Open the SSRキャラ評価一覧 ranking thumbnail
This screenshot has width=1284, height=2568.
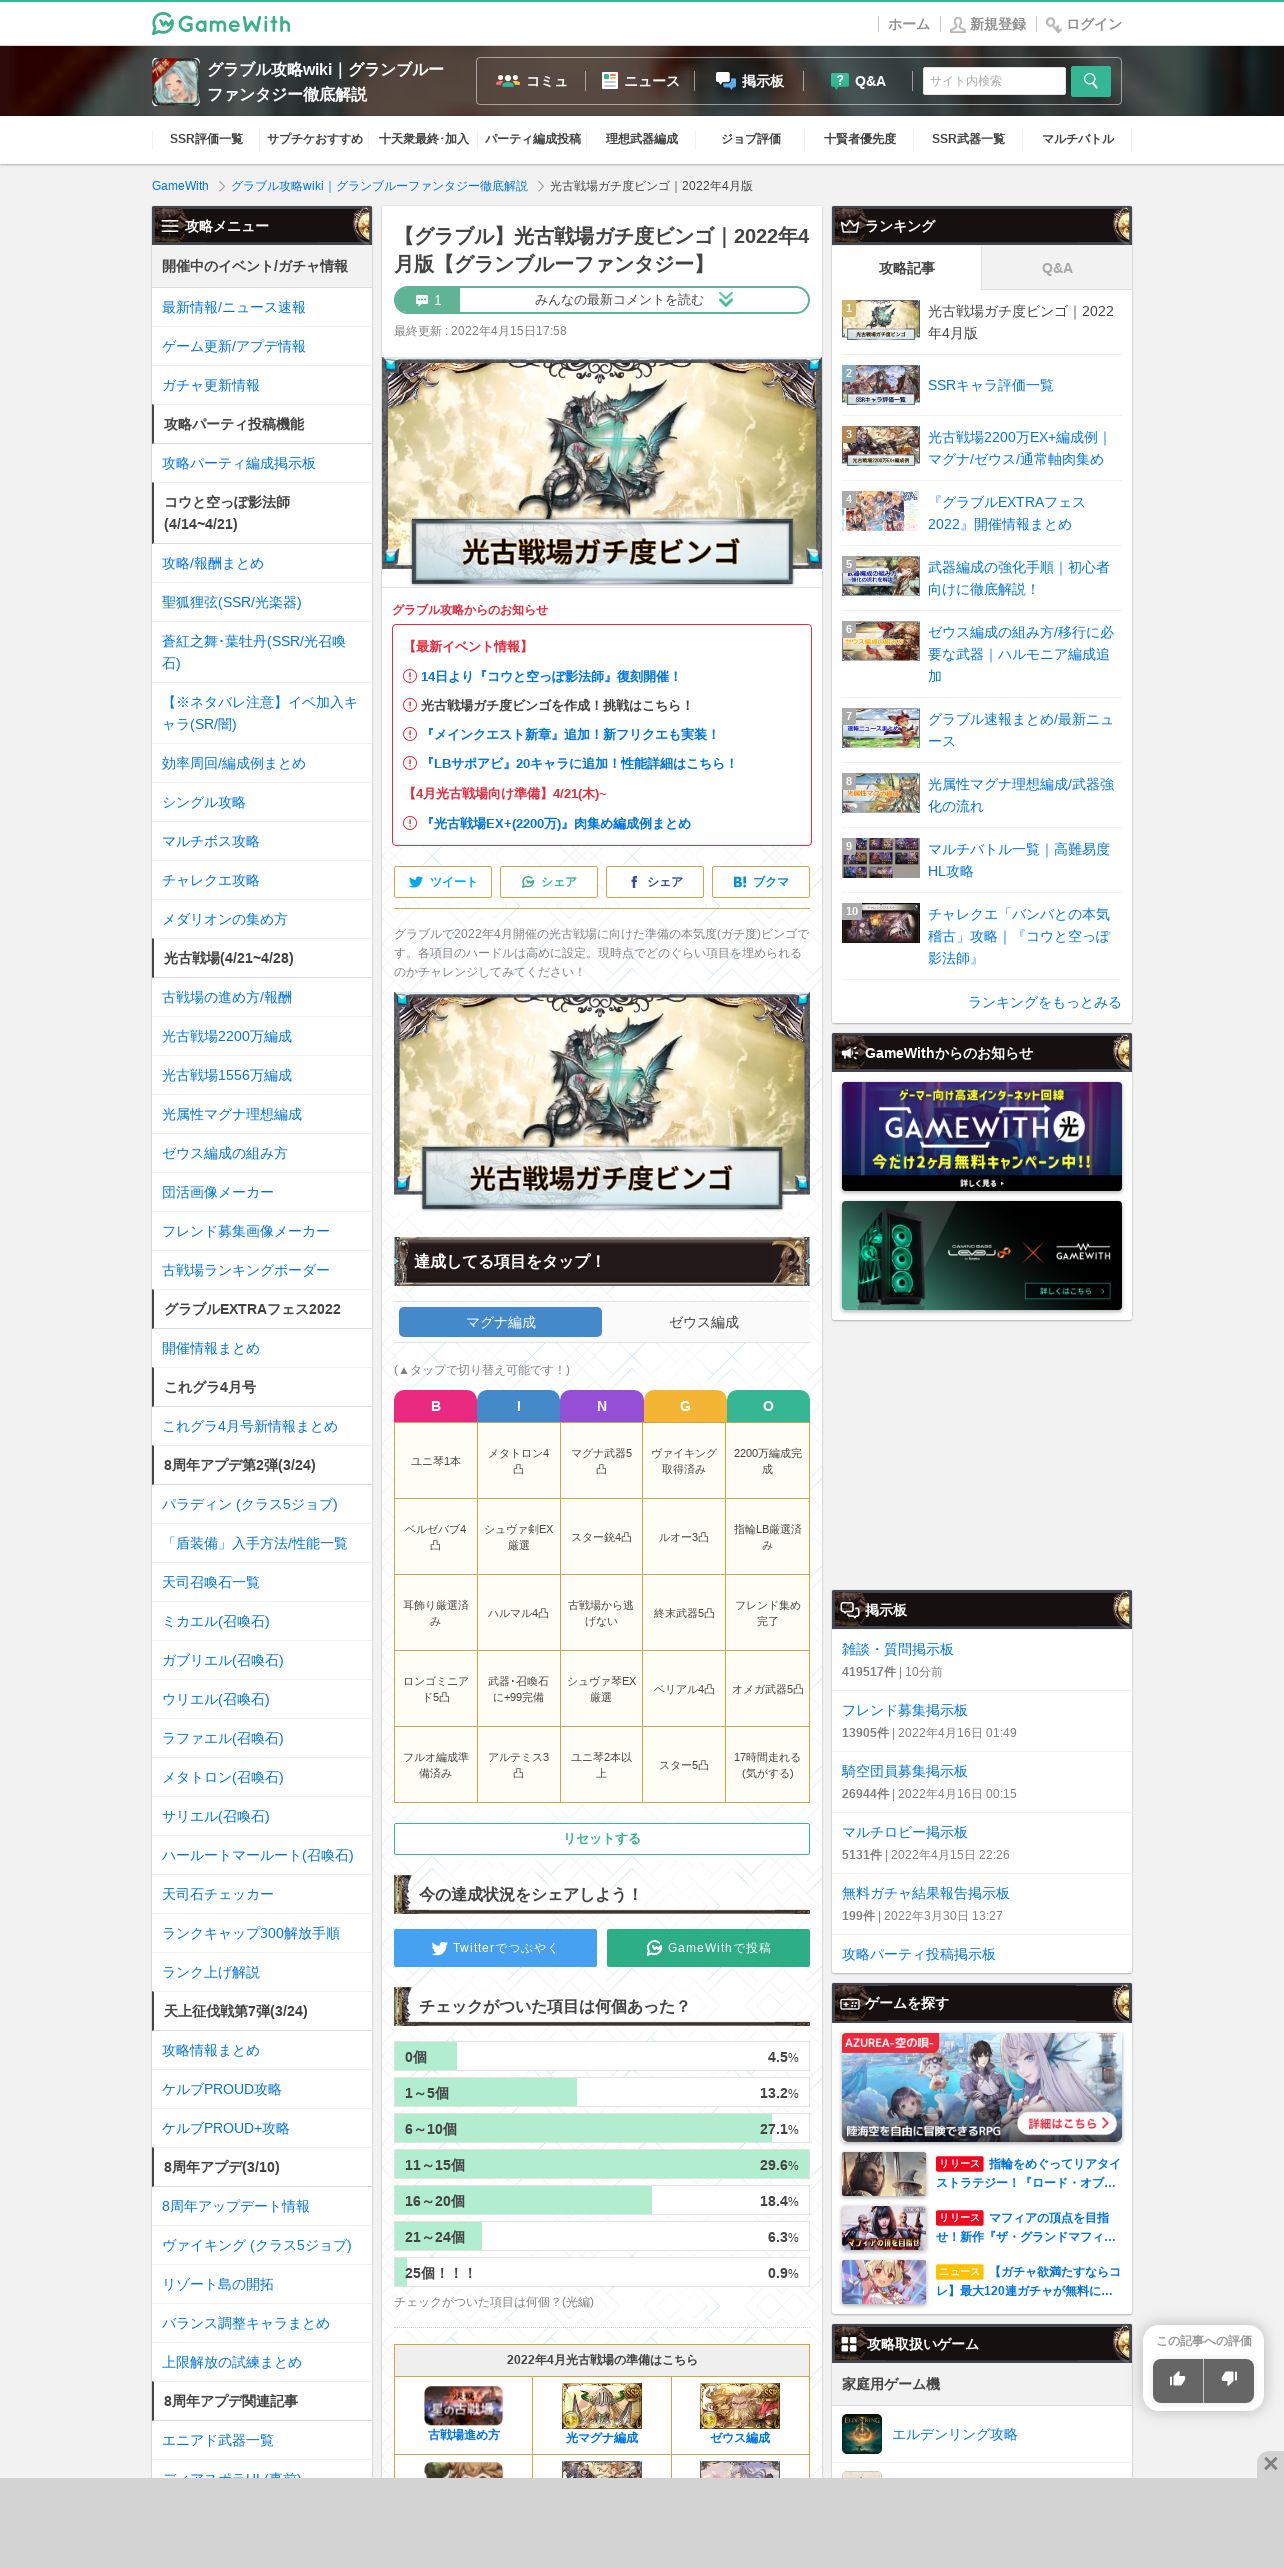tap(881, 385)
